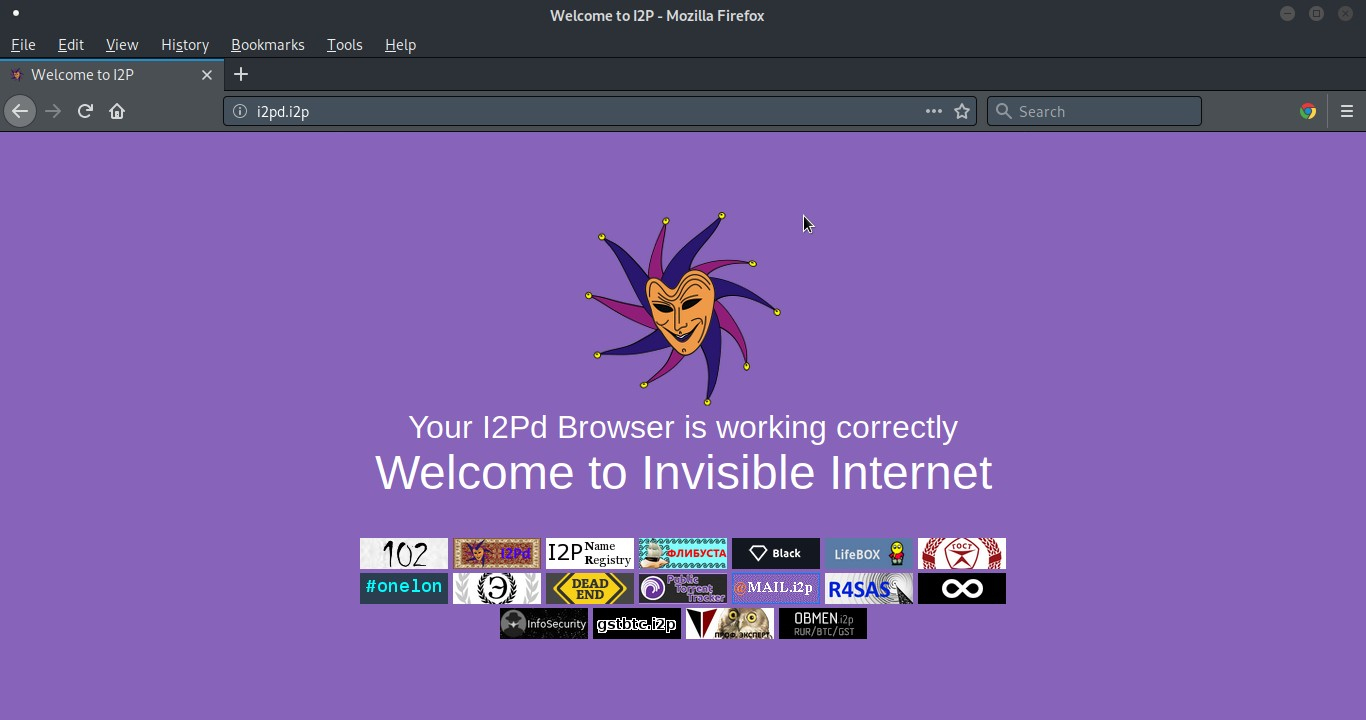The height and width of the screenshot is (720, 1366).
Task: Open the ФЛИБУСТА library banner
Action: coord(683,554)
